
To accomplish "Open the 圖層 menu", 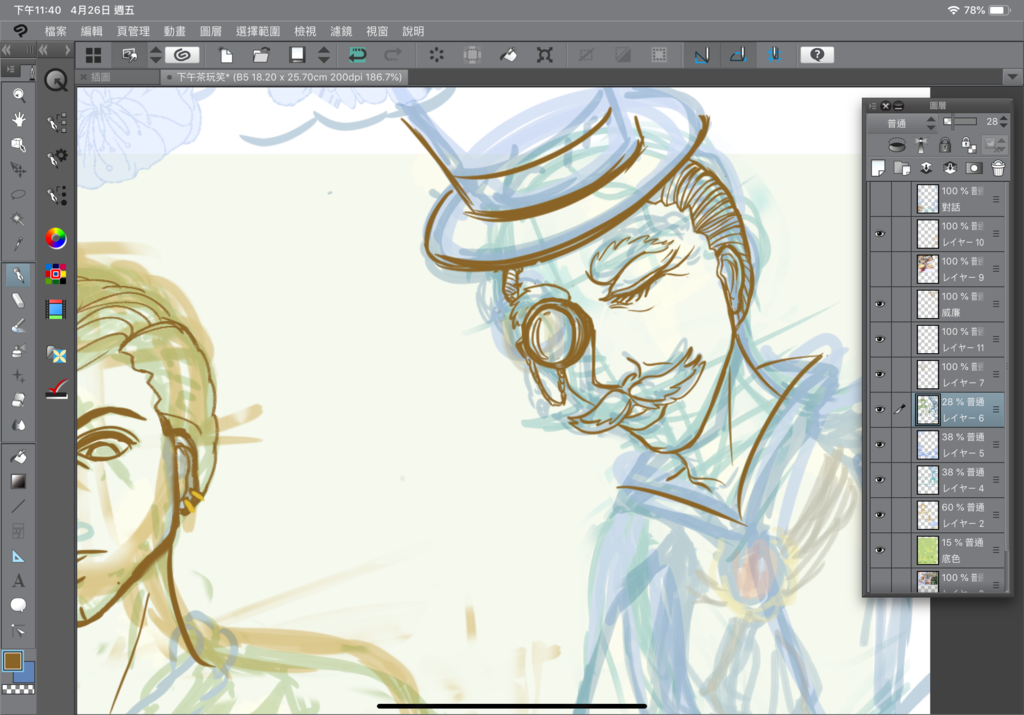I will tap(210, 31).
